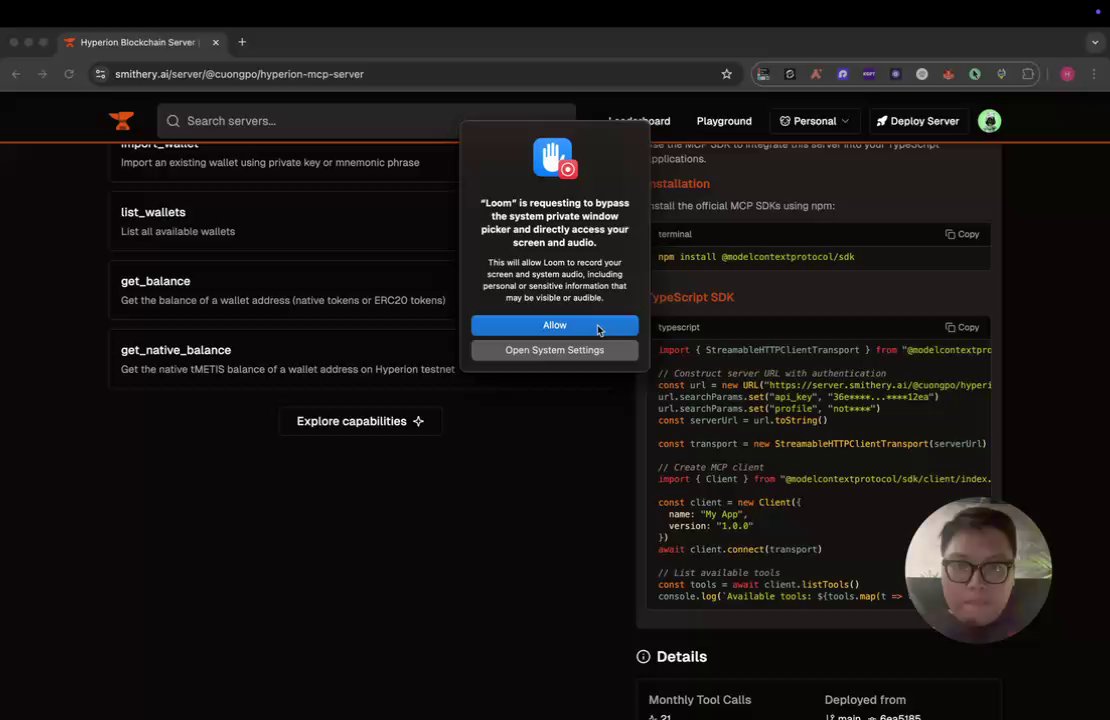The image size is (1110, 720).
Task: Click the yellow-blue shield extension icon
Action: point(1001,74)
